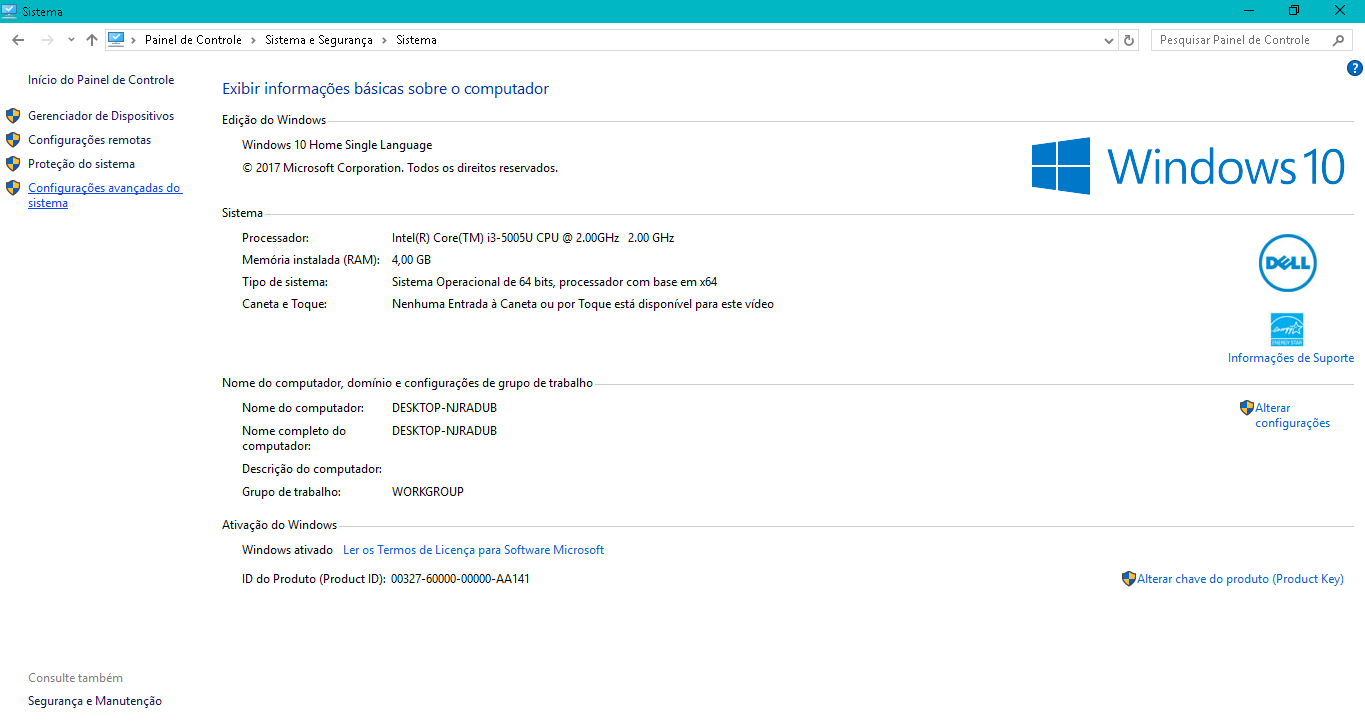Click the Windows ativado text
1365x724 pixels.
coord(287,550)
